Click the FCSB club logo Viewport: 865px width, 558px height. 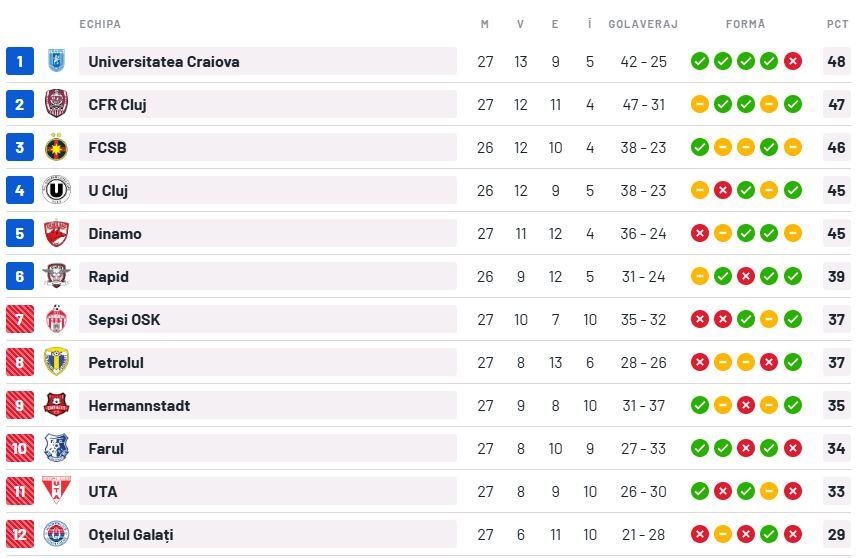click(x=57, y=147)
